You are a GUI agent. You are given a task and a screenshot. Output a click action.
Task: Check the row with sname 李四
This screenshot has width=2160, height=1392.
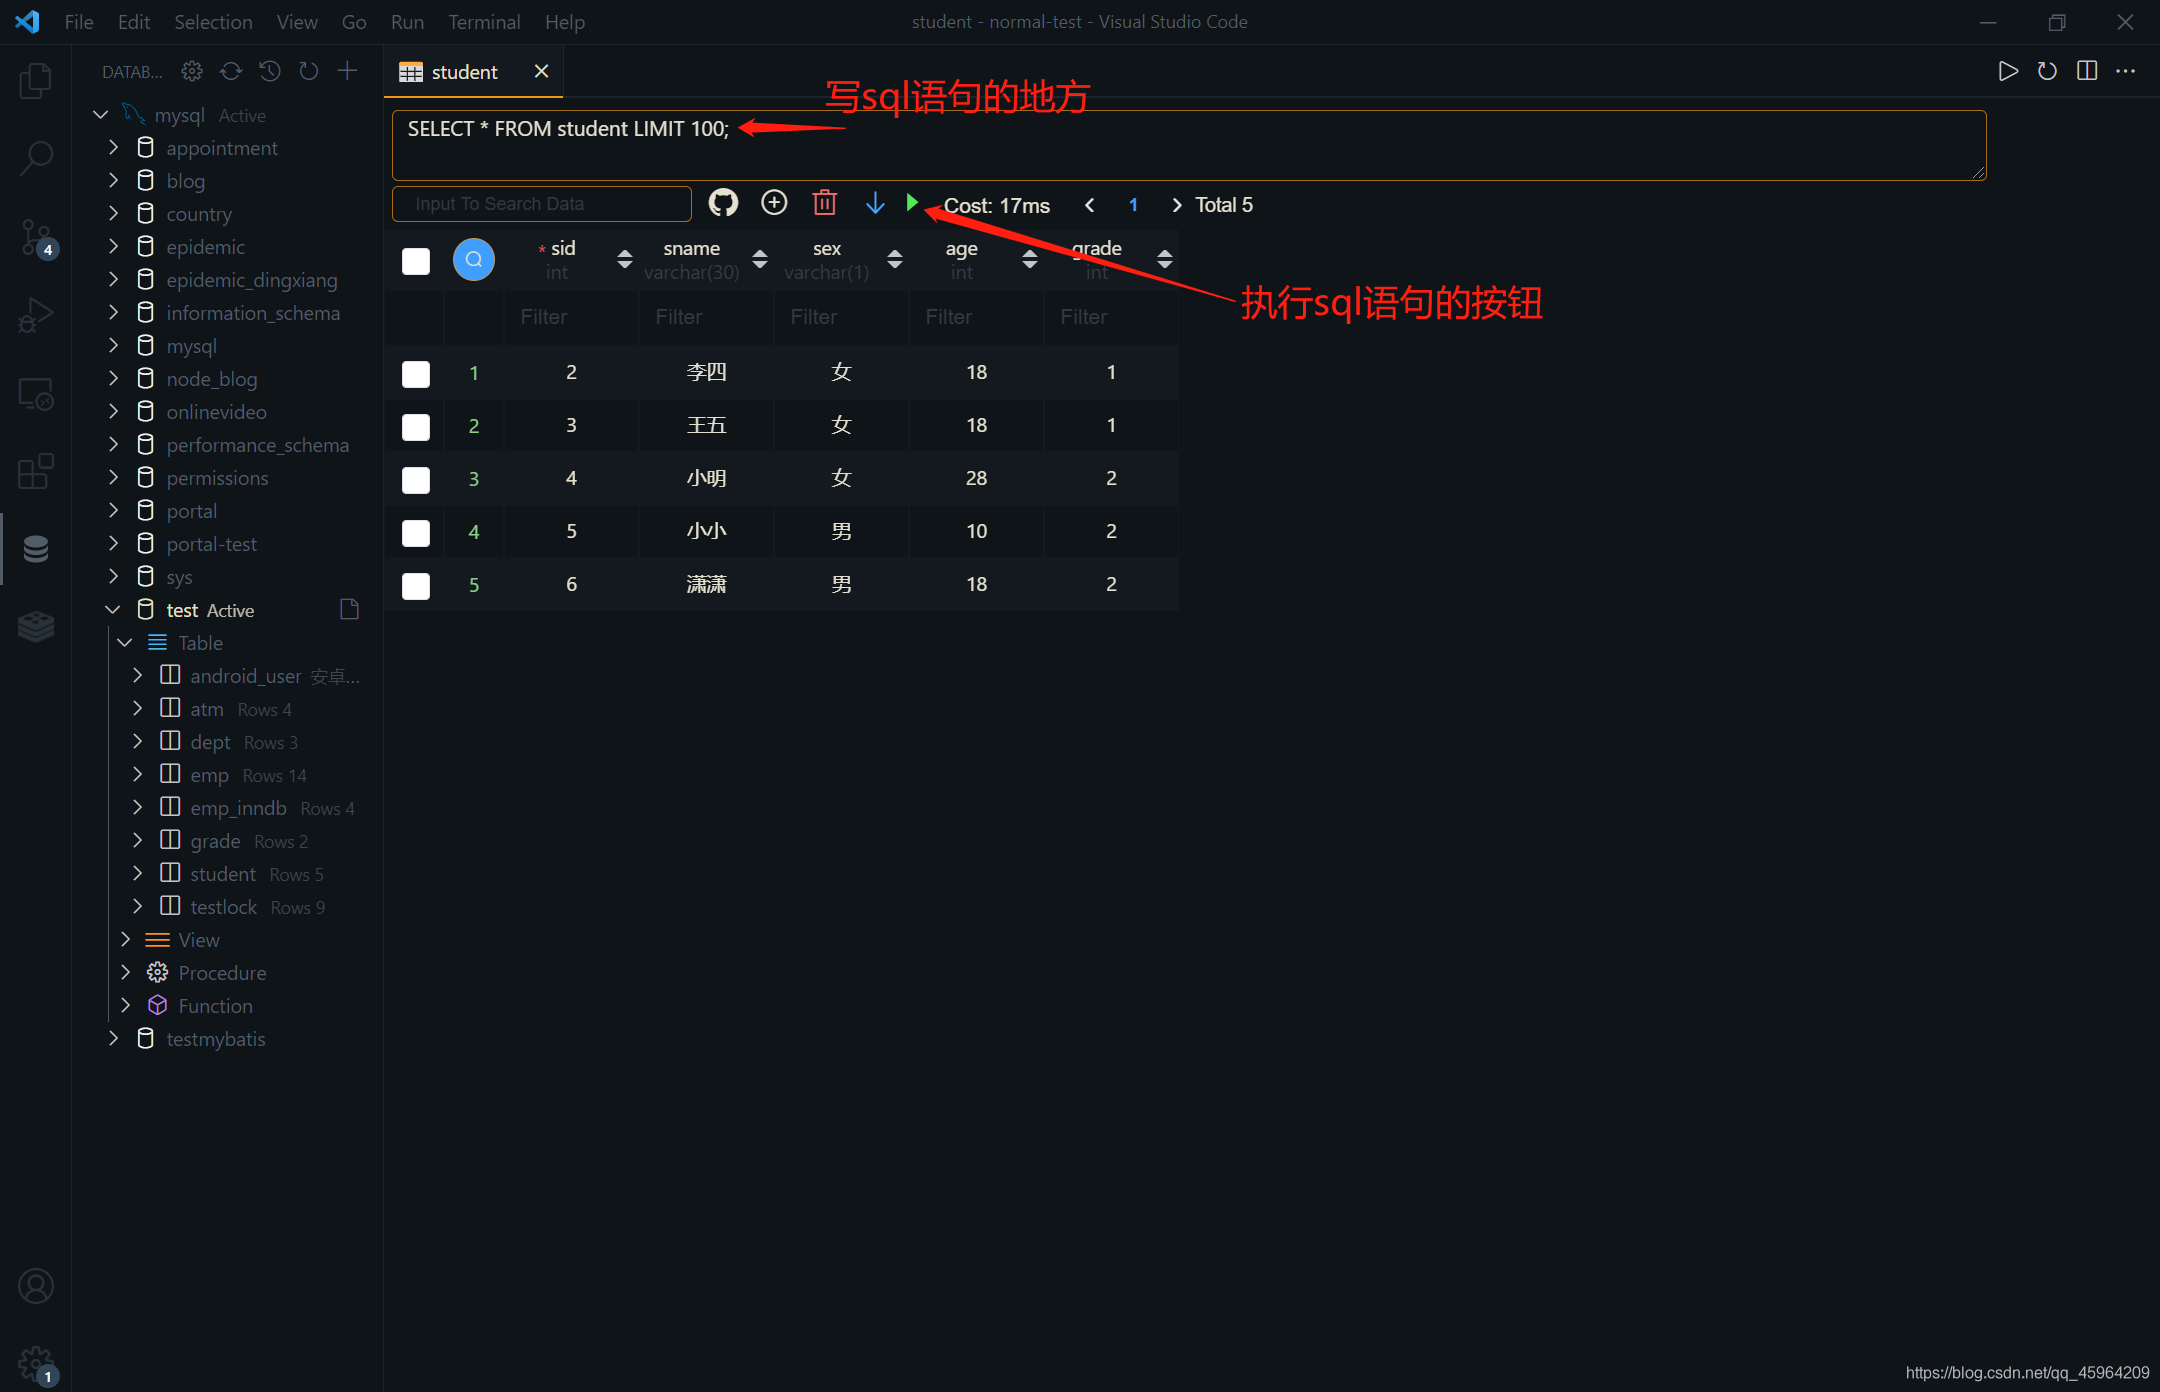[x=416, y=374]
